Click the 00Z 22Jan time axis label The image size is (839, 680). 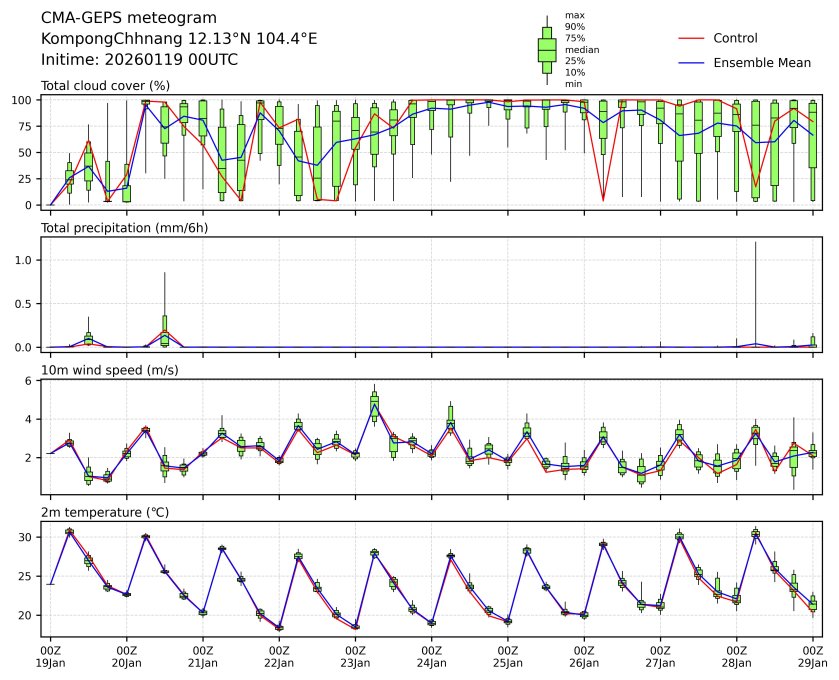click(x=279, y=656)
